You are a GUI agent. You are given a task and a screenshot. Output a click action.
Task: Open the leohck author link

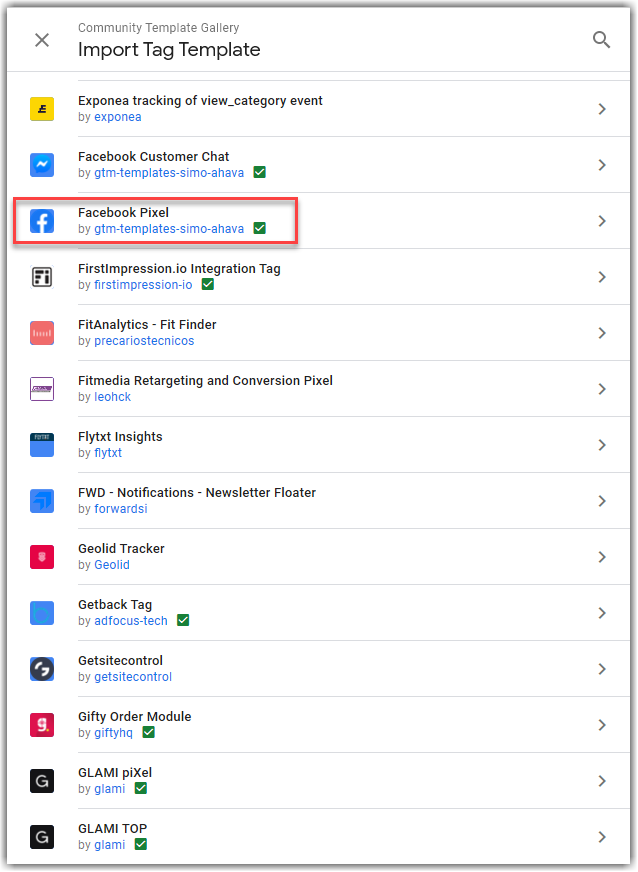(x=112, y=397)
